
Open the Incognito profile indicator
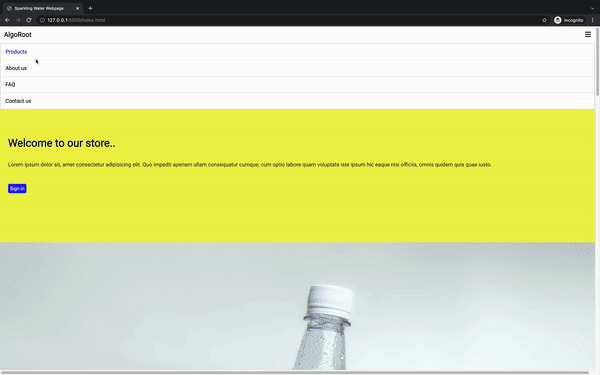pyautogui.click(x=569, y=20)
